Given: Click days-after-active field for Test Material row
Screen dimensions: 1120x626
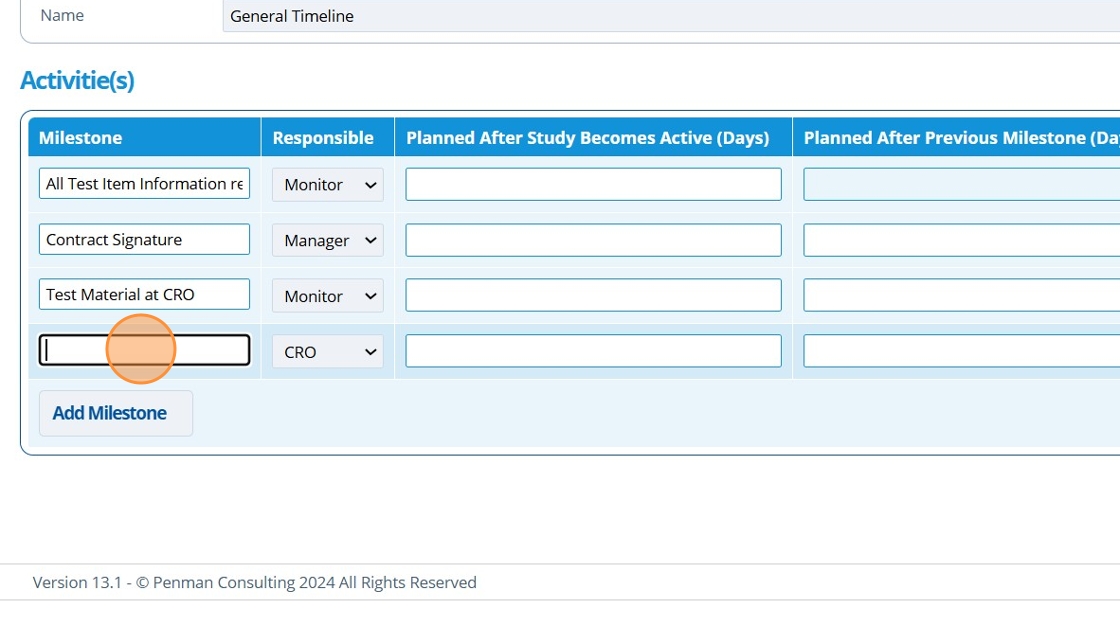Looking at the screenshot, I should 593,295.
